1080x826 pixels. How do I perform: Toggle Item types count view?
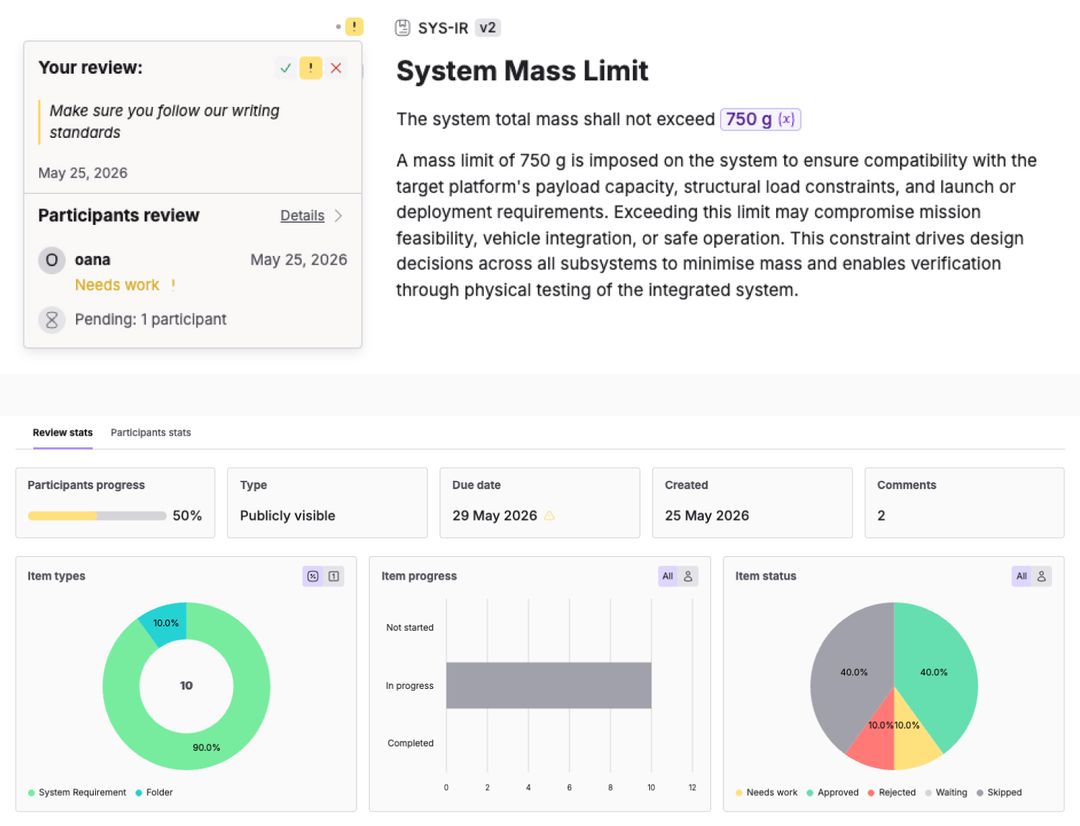pyautogui.click(x=333, y=576)
